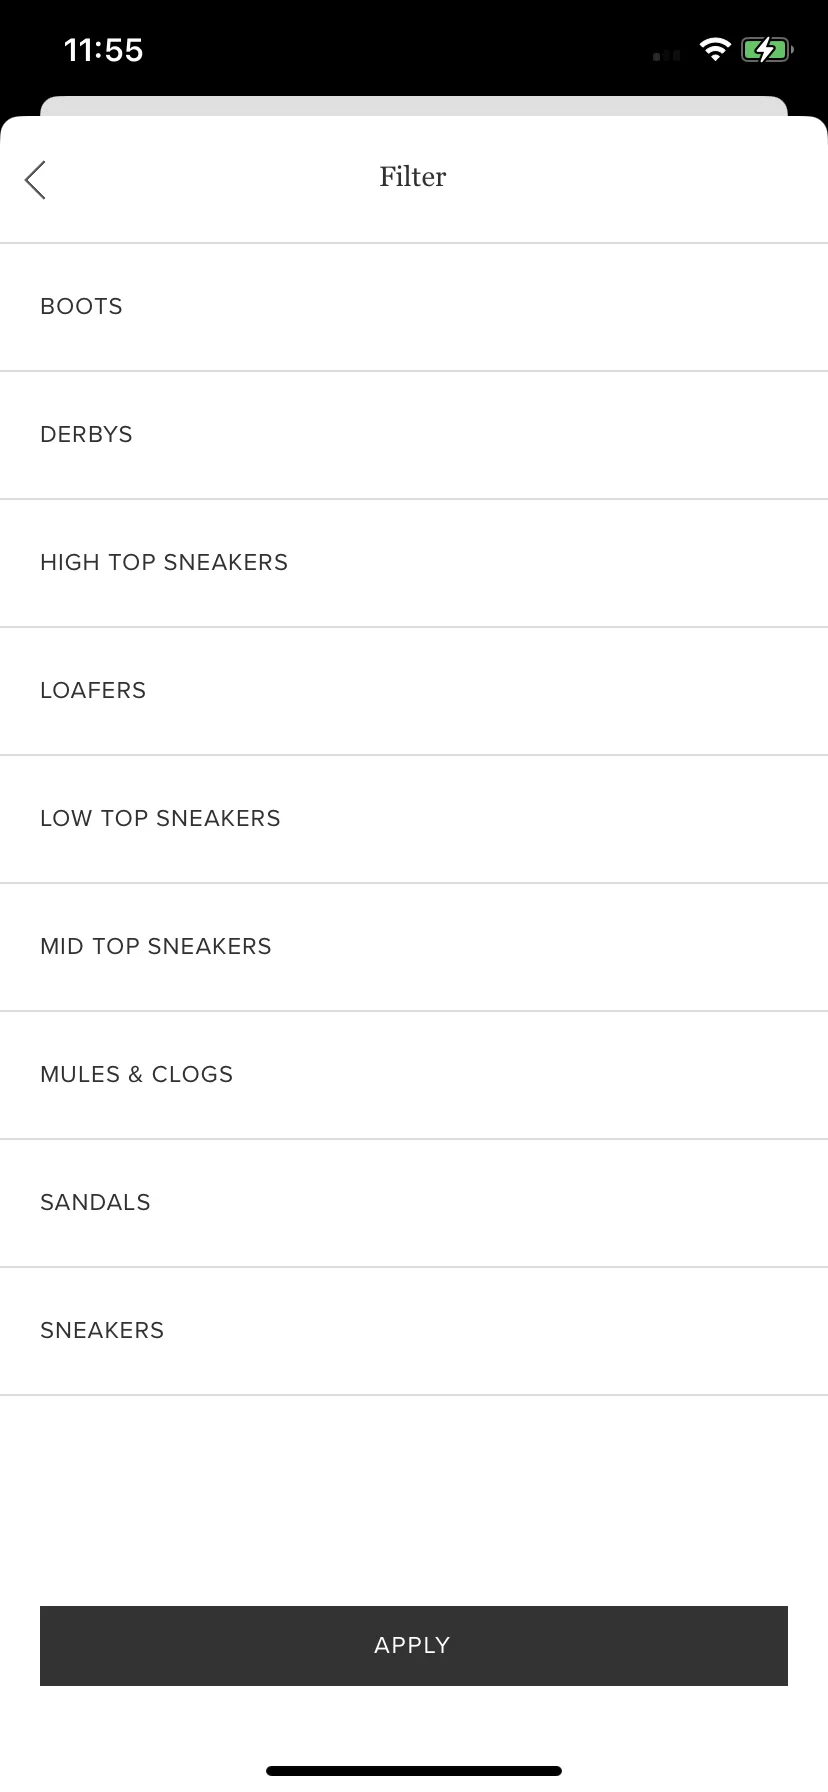Tap the Filter header title
Screen dimensions: 828x1792
[413, 177]
